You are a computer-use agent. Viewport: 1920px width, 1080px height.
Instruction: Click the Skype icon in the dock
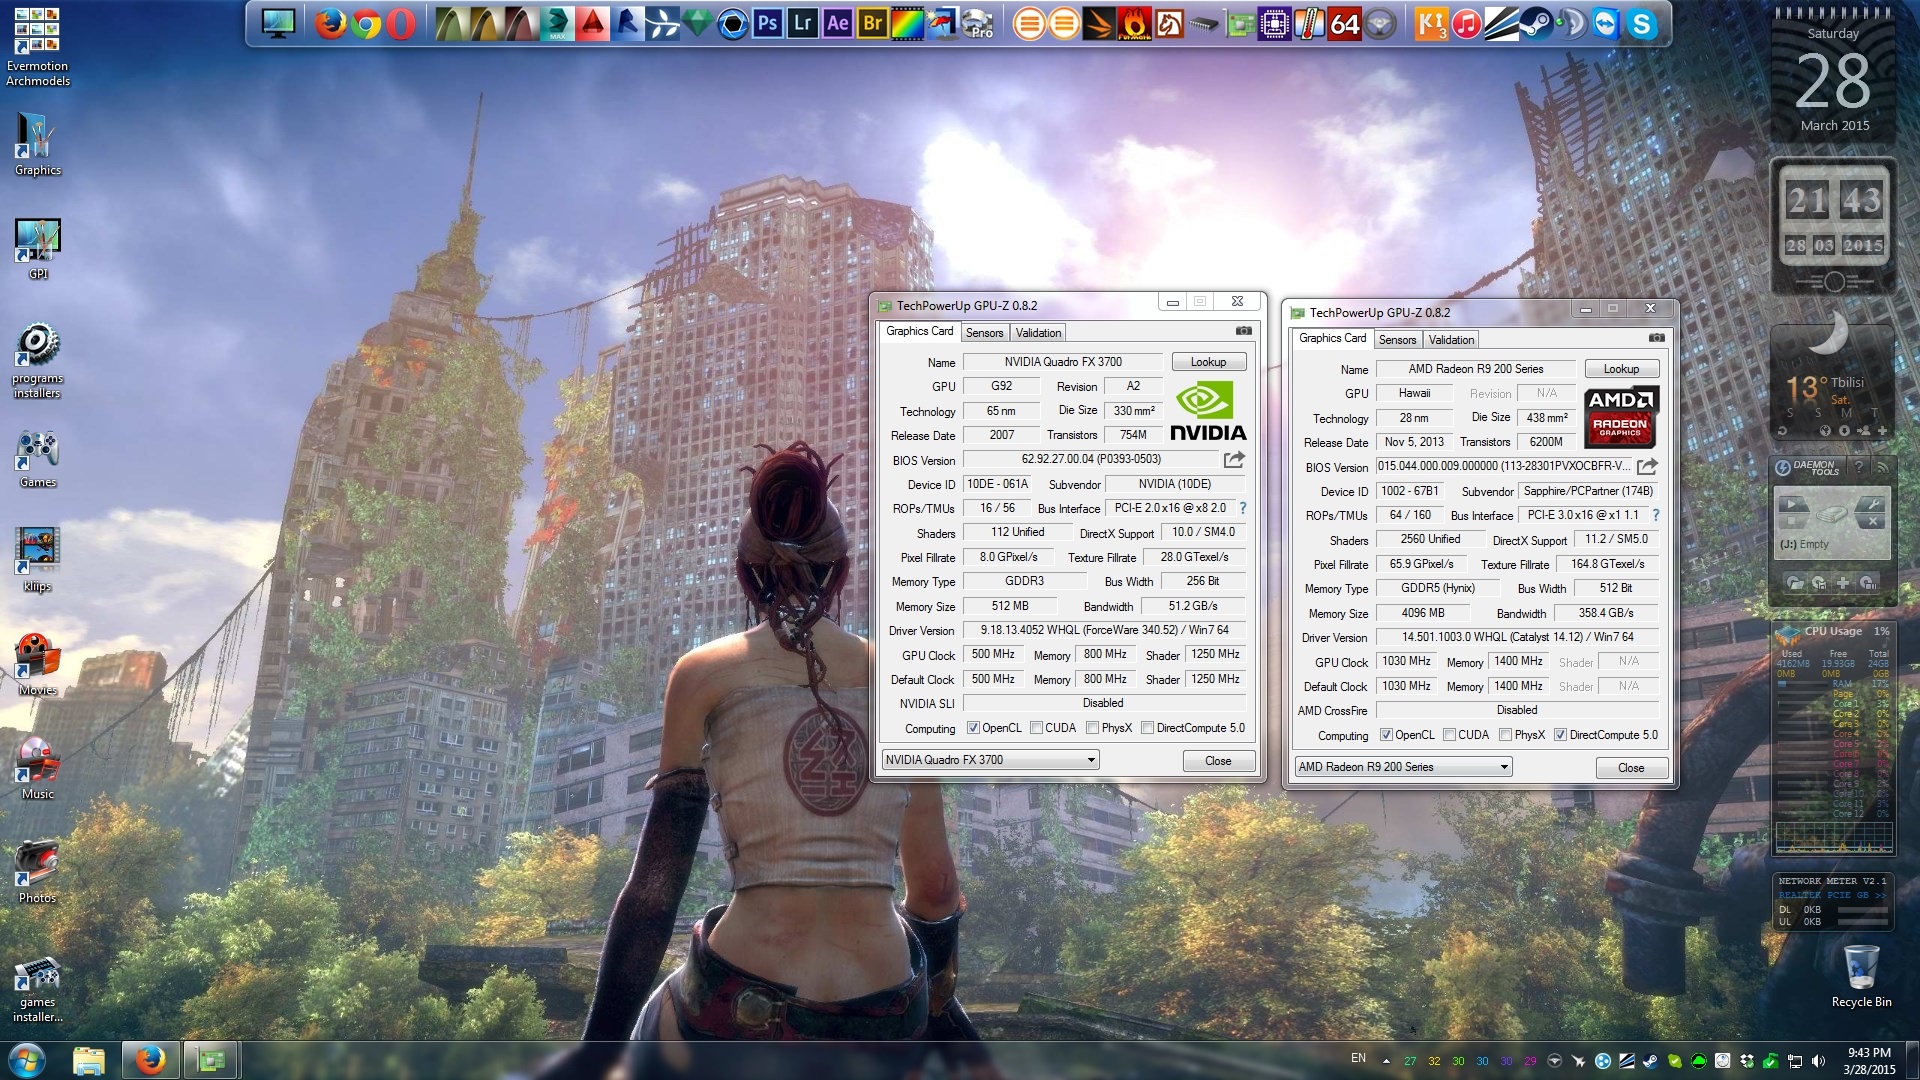point(1641,23)
